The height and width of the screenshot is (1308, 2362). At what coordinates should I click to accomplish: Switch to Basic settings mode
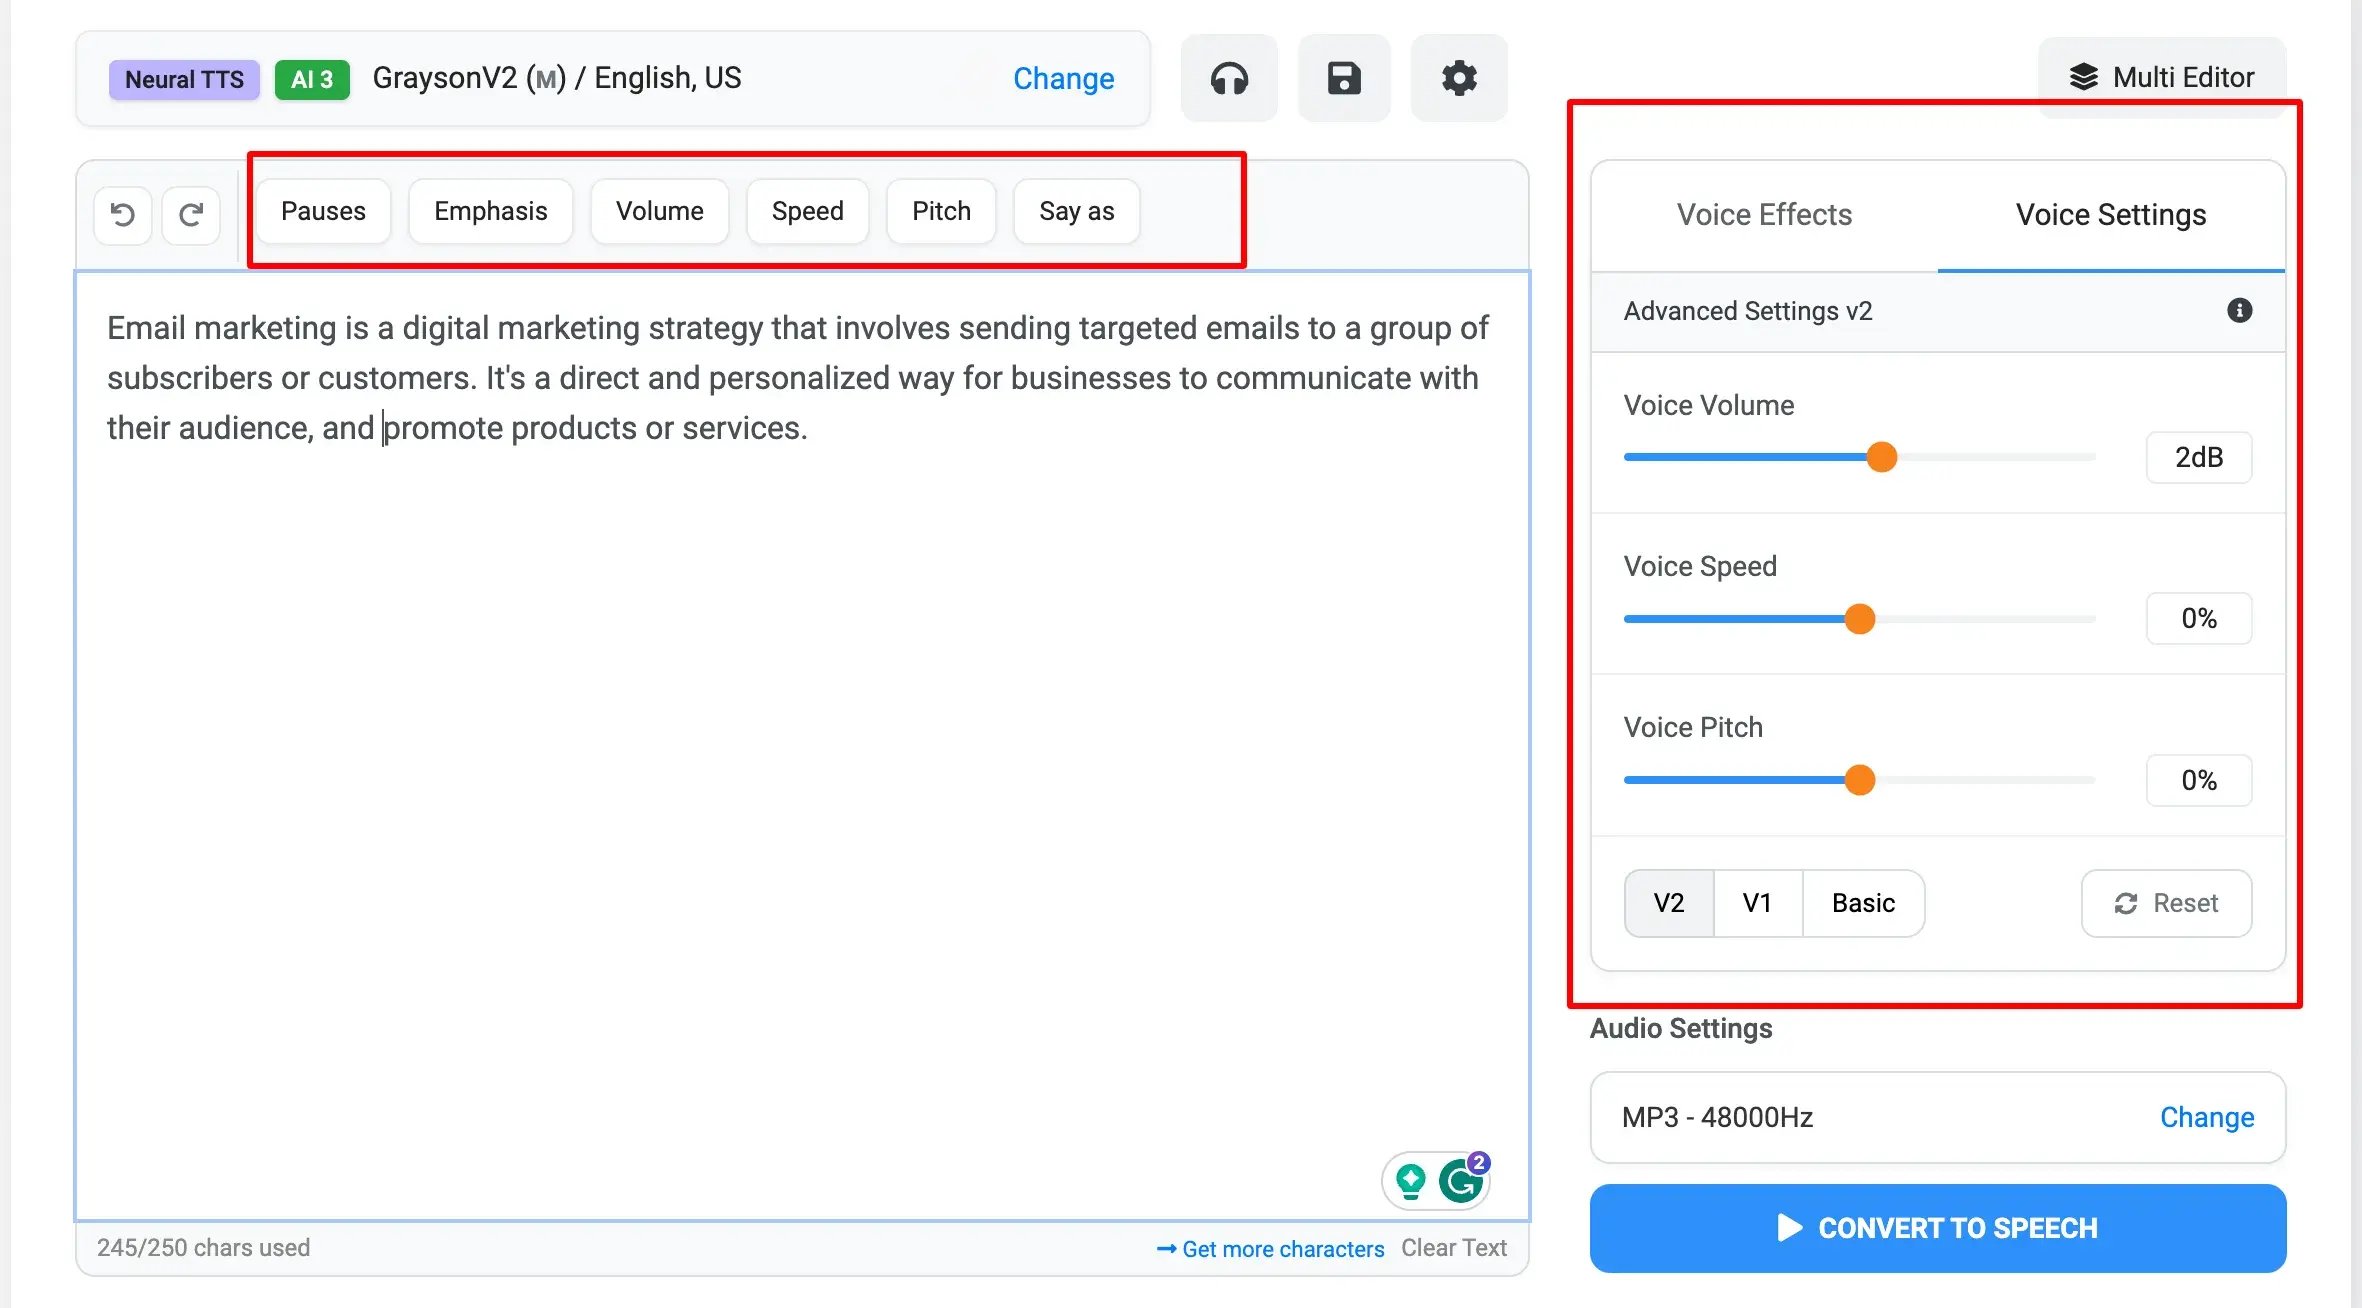(x=1863, y=903)
